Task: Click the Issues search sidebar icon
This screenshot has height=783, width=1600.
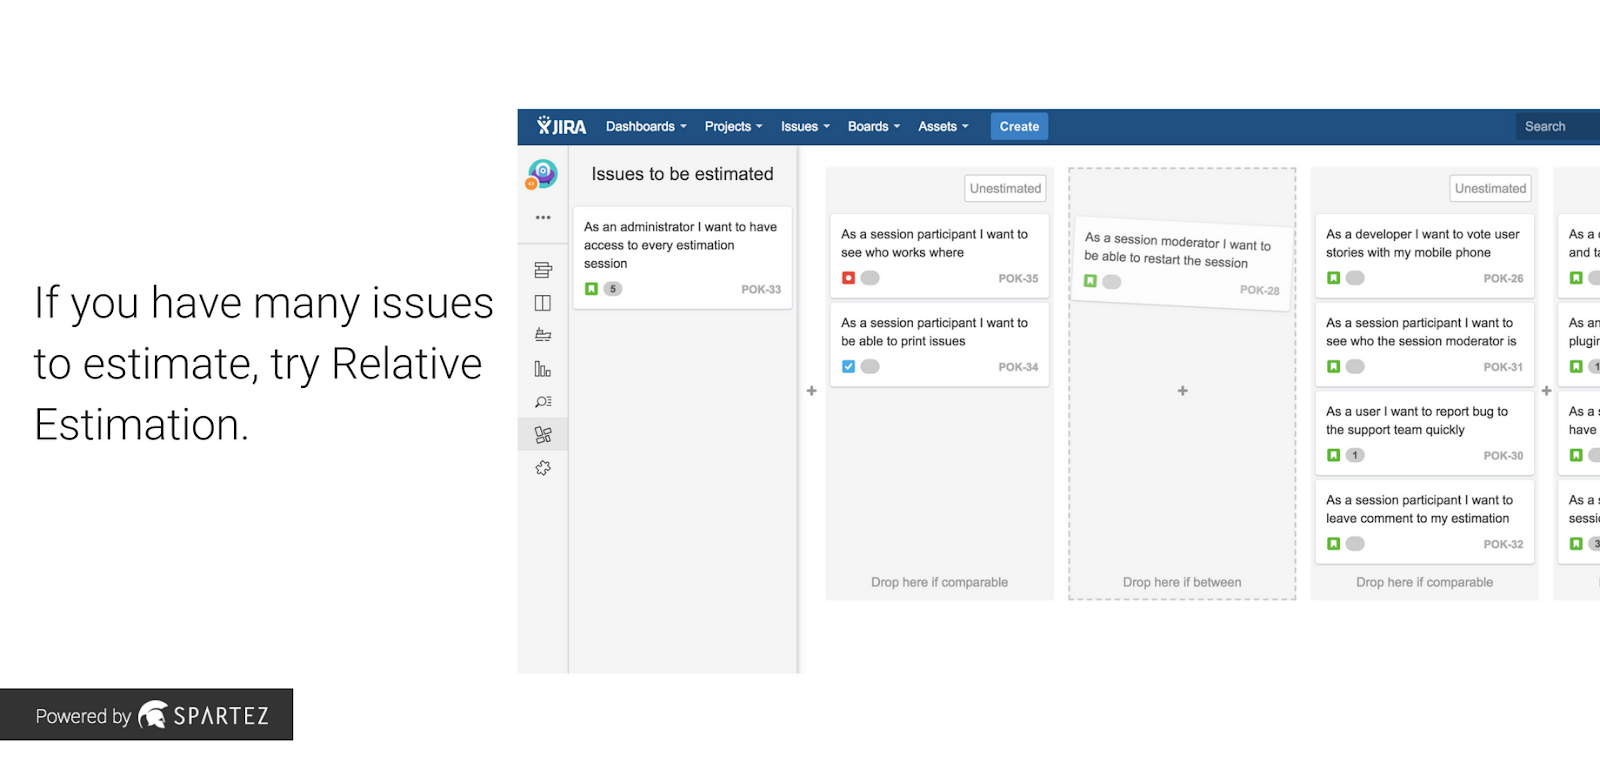Action: (x=543, y=402)
